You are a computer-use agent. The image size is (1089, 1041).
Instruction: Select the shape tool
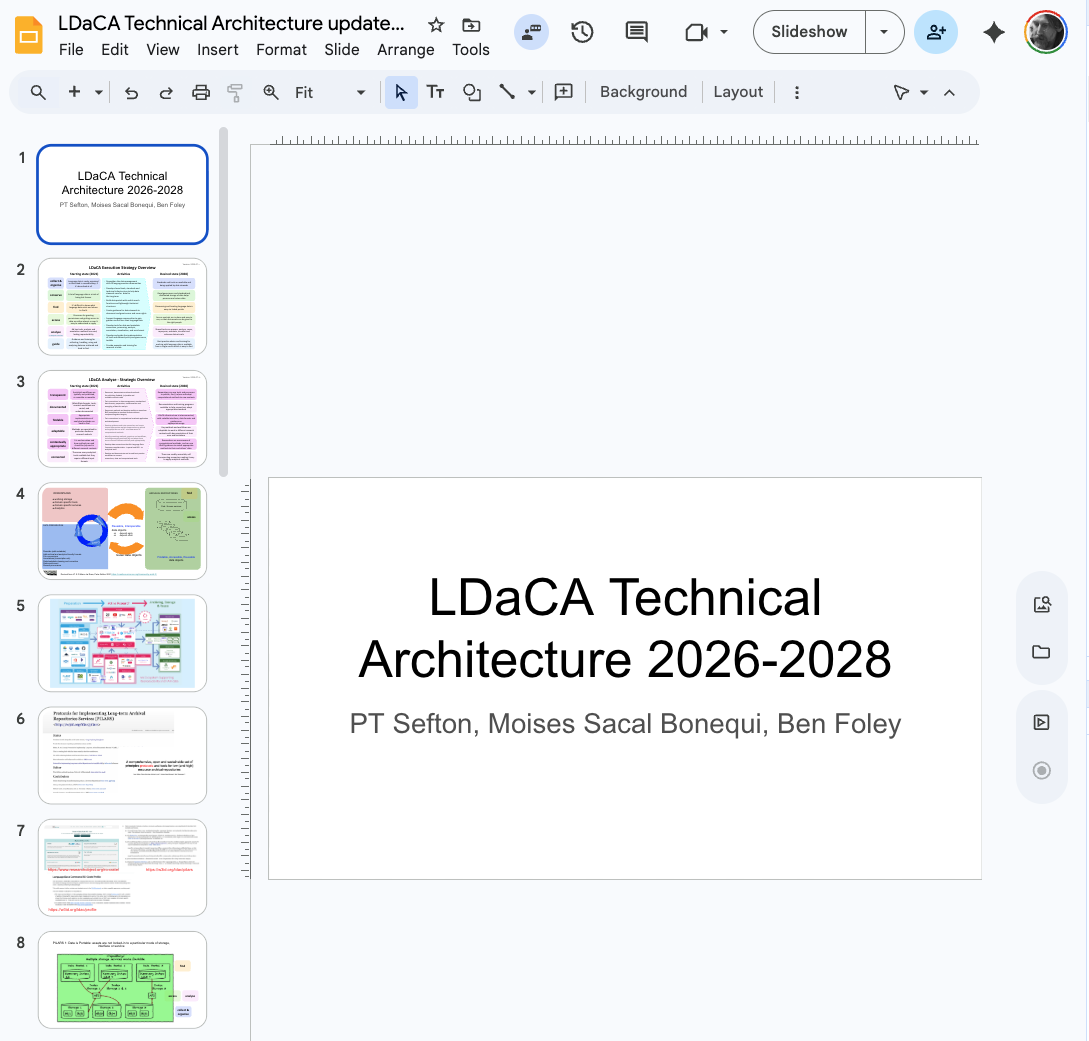[471, 92]
